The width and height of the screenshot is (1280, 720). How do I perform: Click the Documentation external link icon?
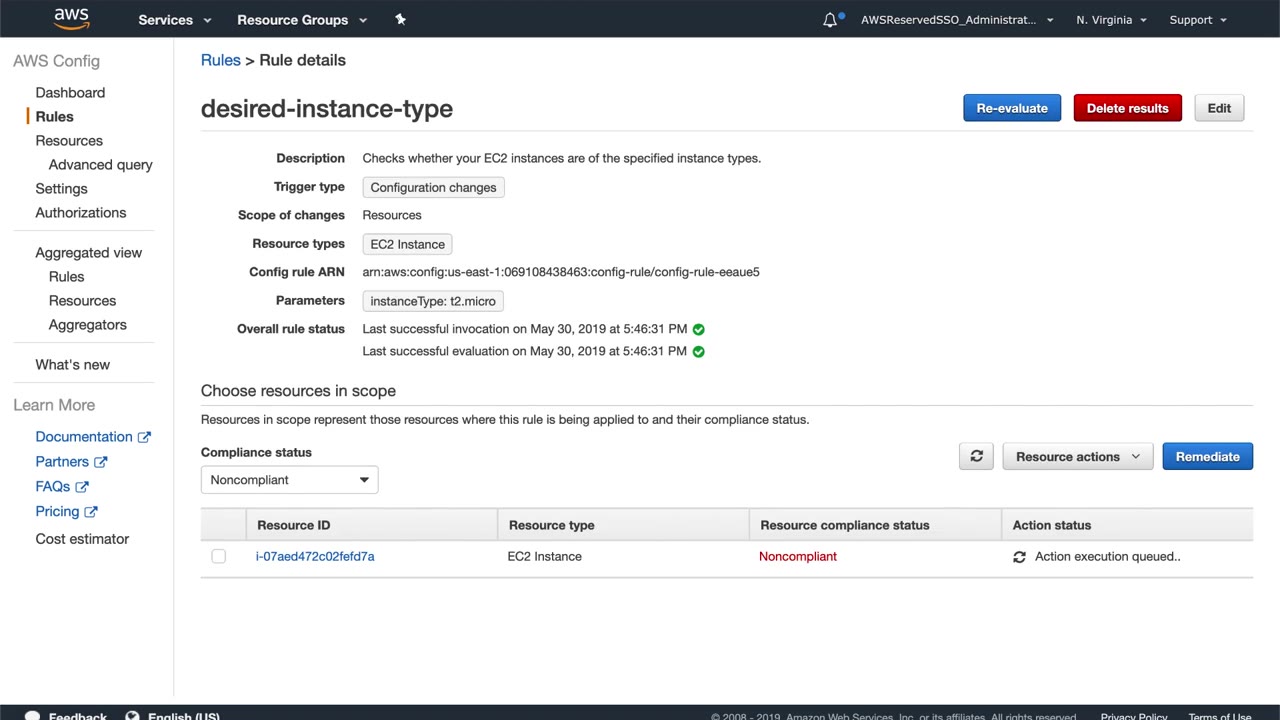(144, 437)
